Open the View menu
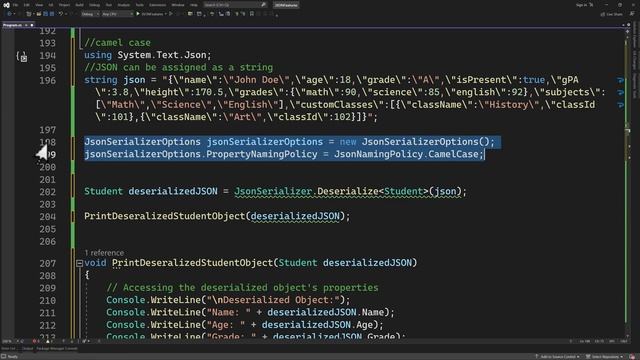 (x=39, y=5)
